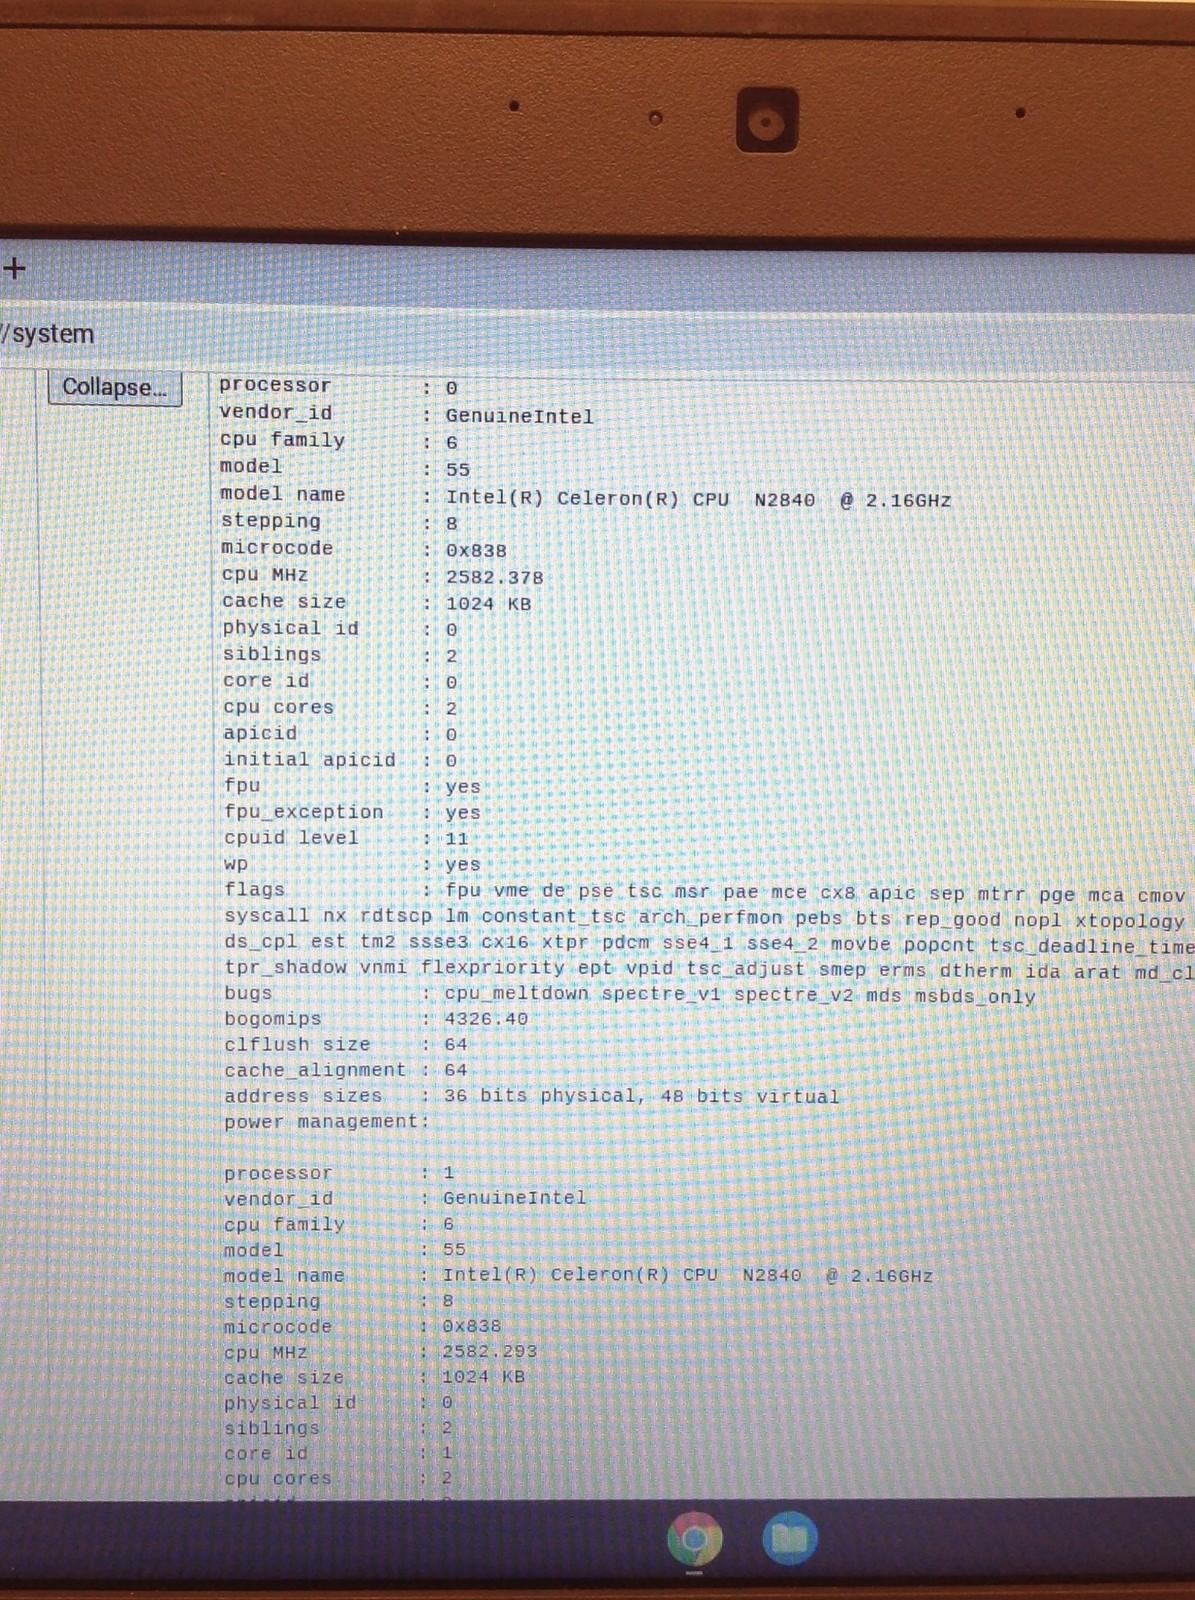This screenshot has width=1195, height=1600.
Task: Select the line starting with tpr_shadow vnmi
Action: pyautogui.click(x=708, y=969)
